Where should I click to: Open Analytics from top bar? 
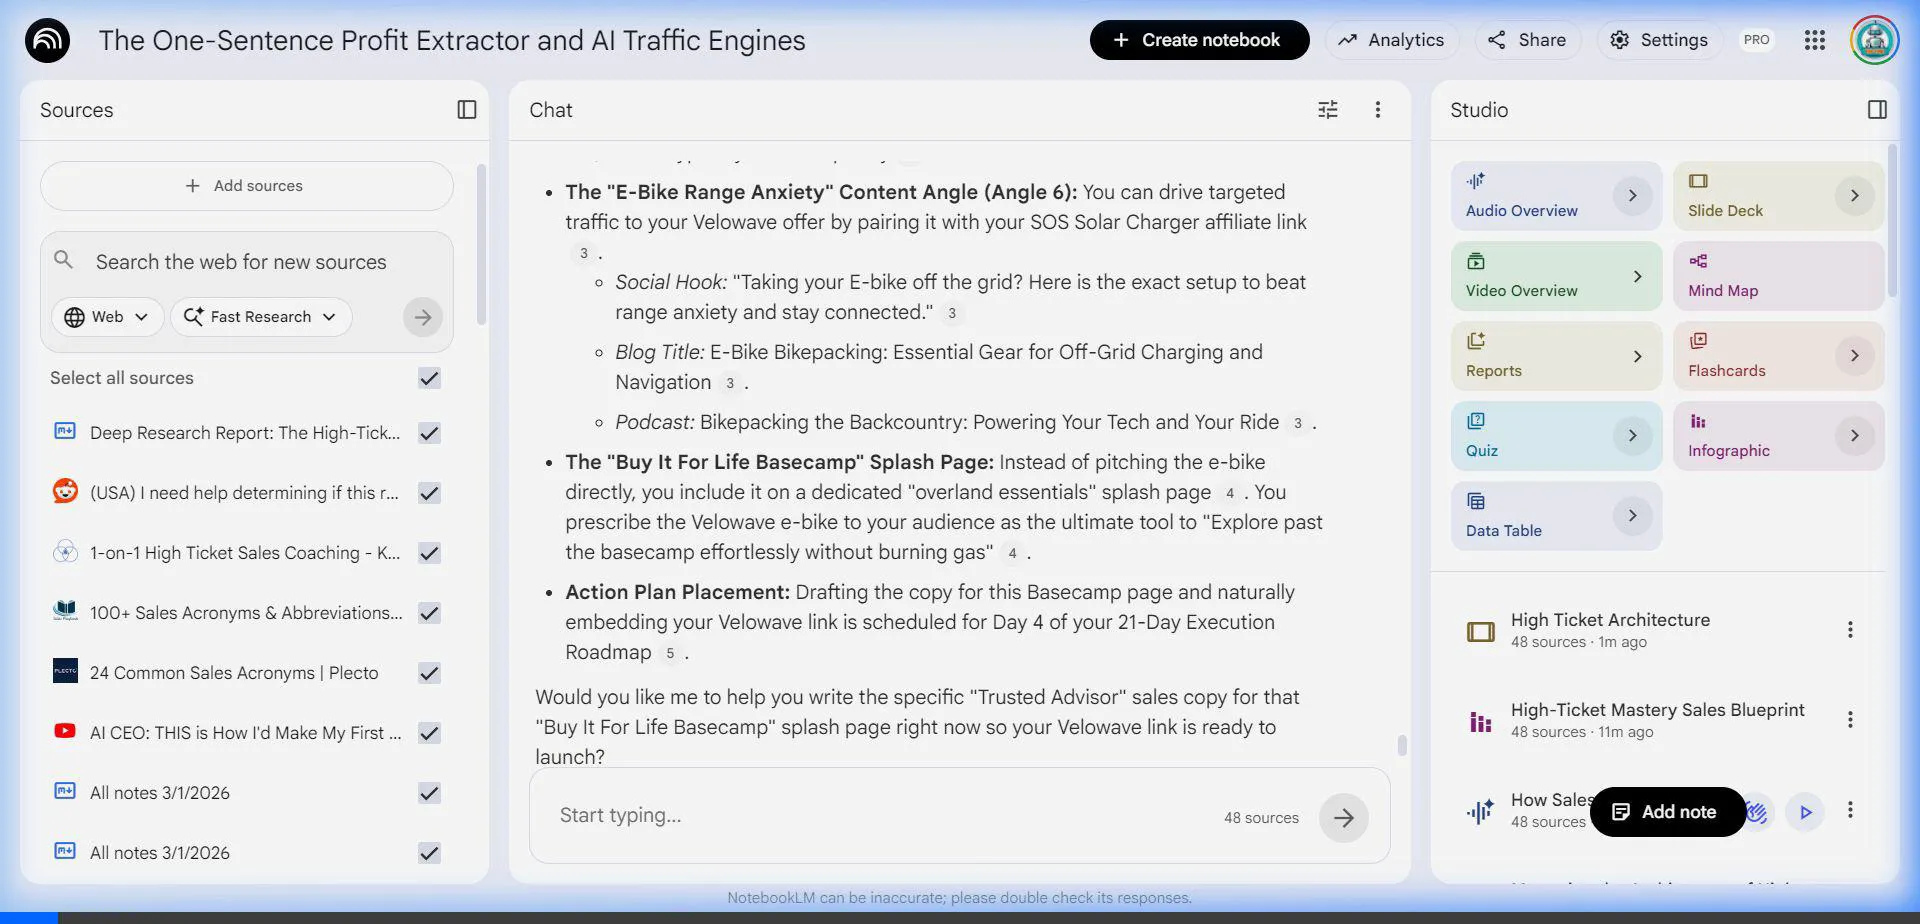tap(1391, 40)
